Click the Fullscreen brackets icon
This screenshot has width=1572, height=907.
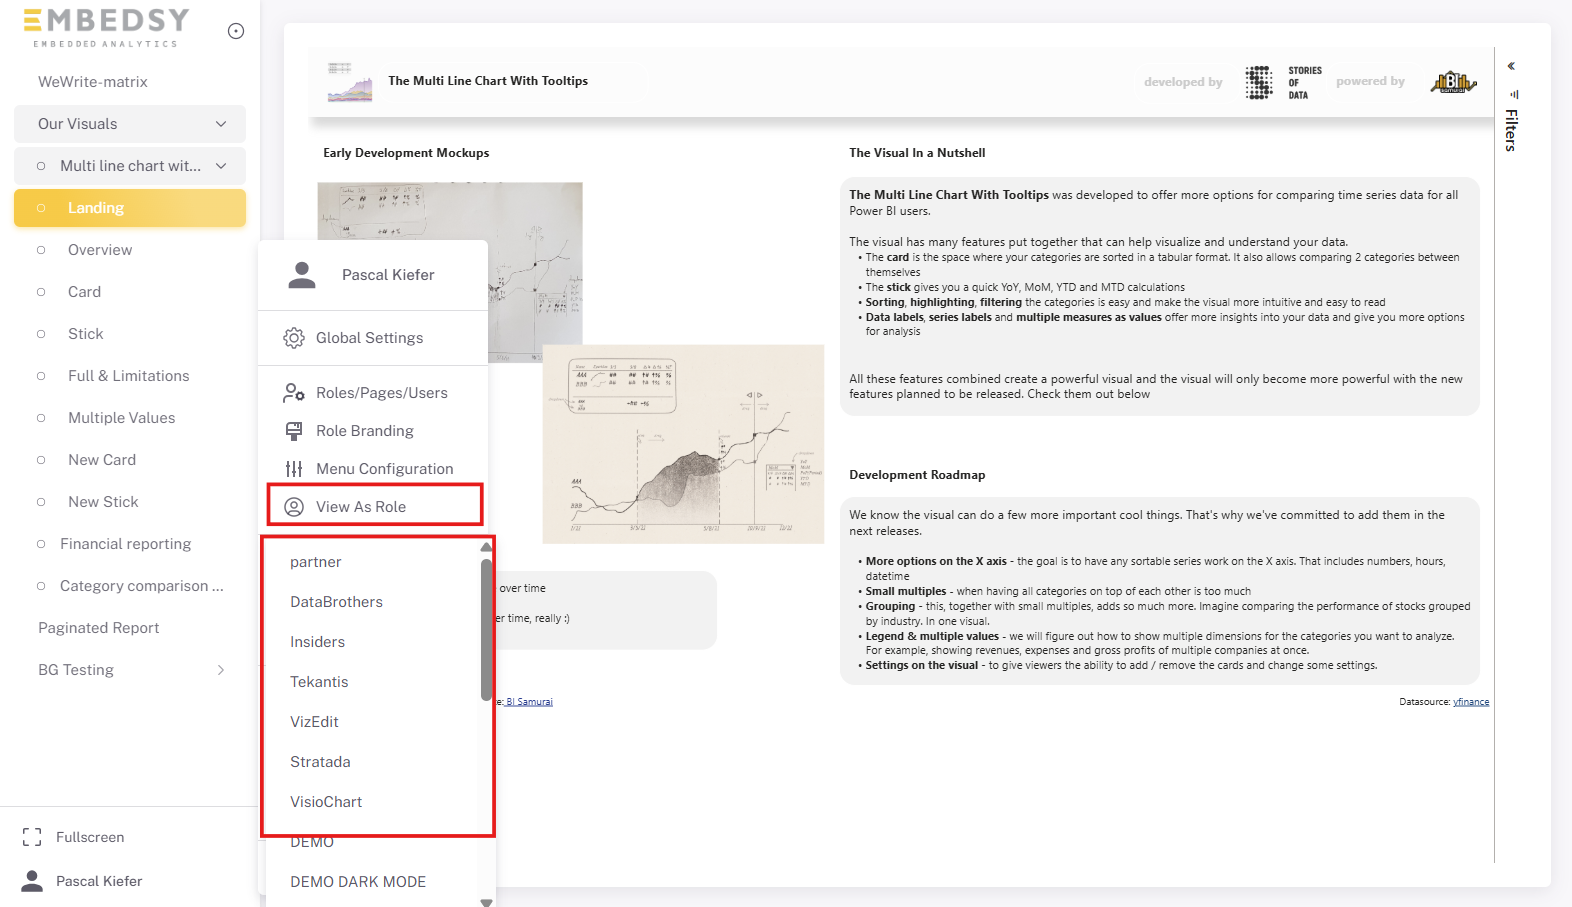32,837
